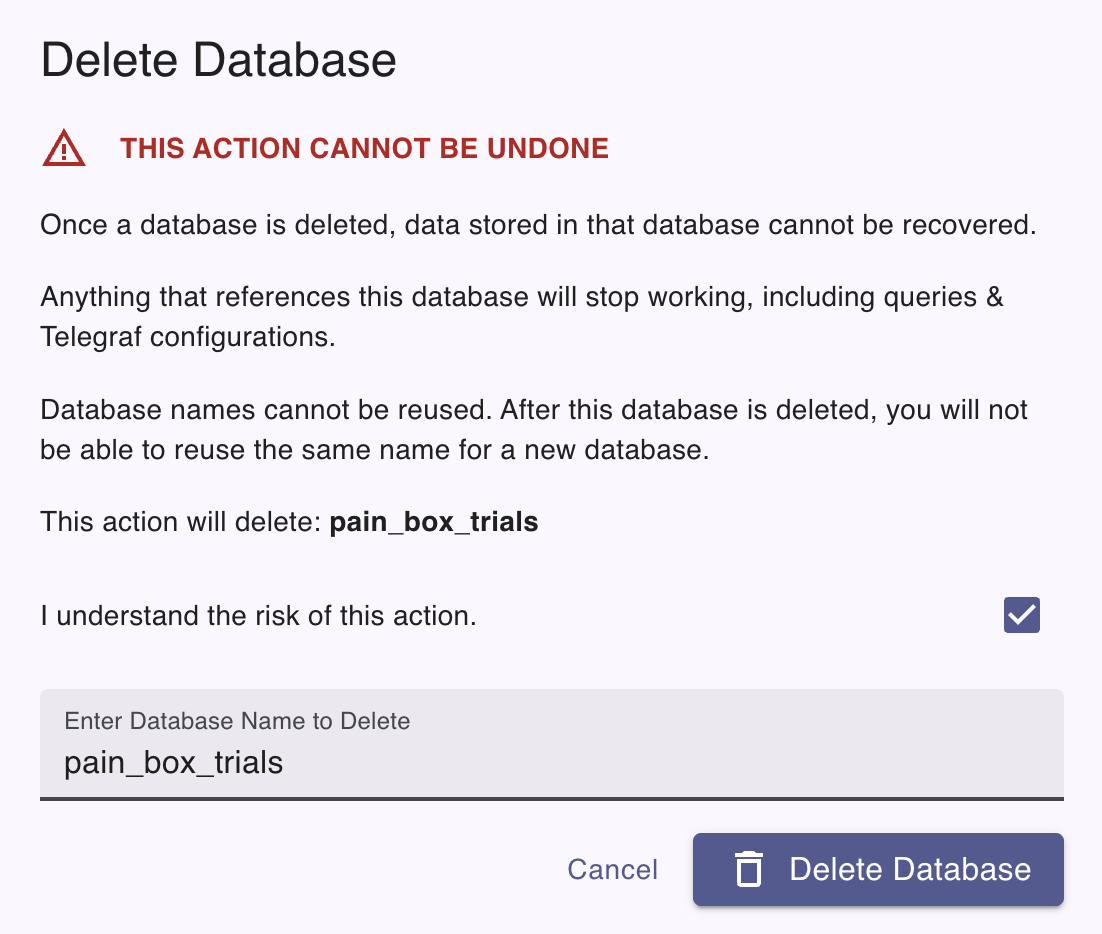1102x934 pixels.
Task: Click inside the database name input field
Action: 550,760
